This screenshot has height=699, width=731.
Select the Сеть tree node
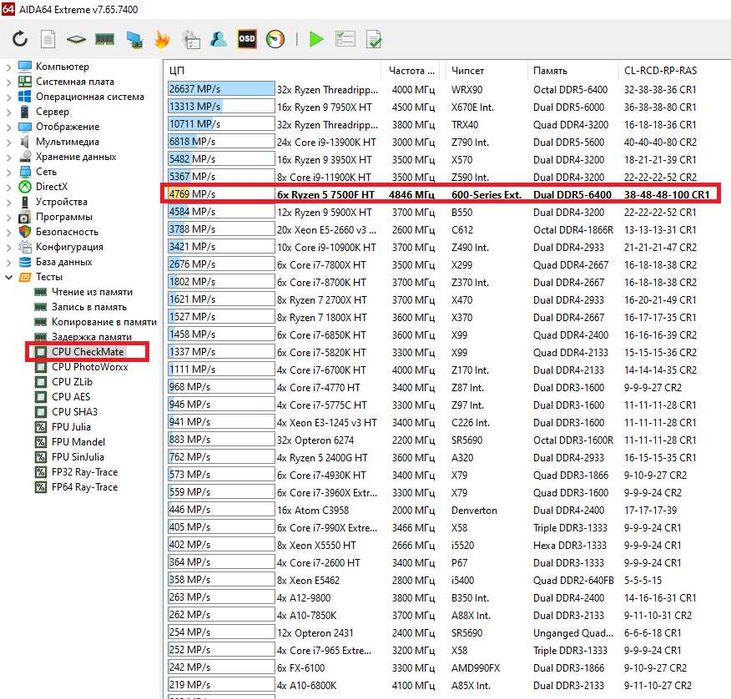click(46, 172)
